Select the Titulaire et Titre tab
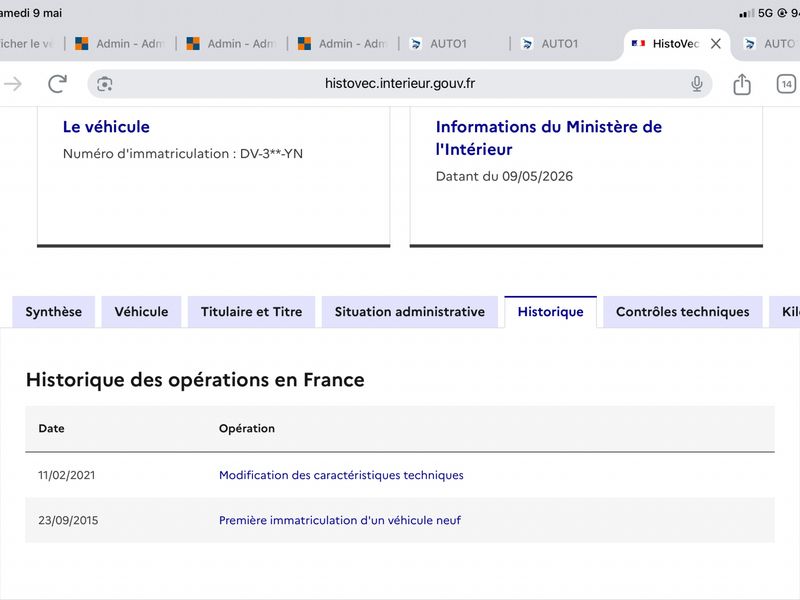This screenshot has height=600, width=800. [252, 312]
